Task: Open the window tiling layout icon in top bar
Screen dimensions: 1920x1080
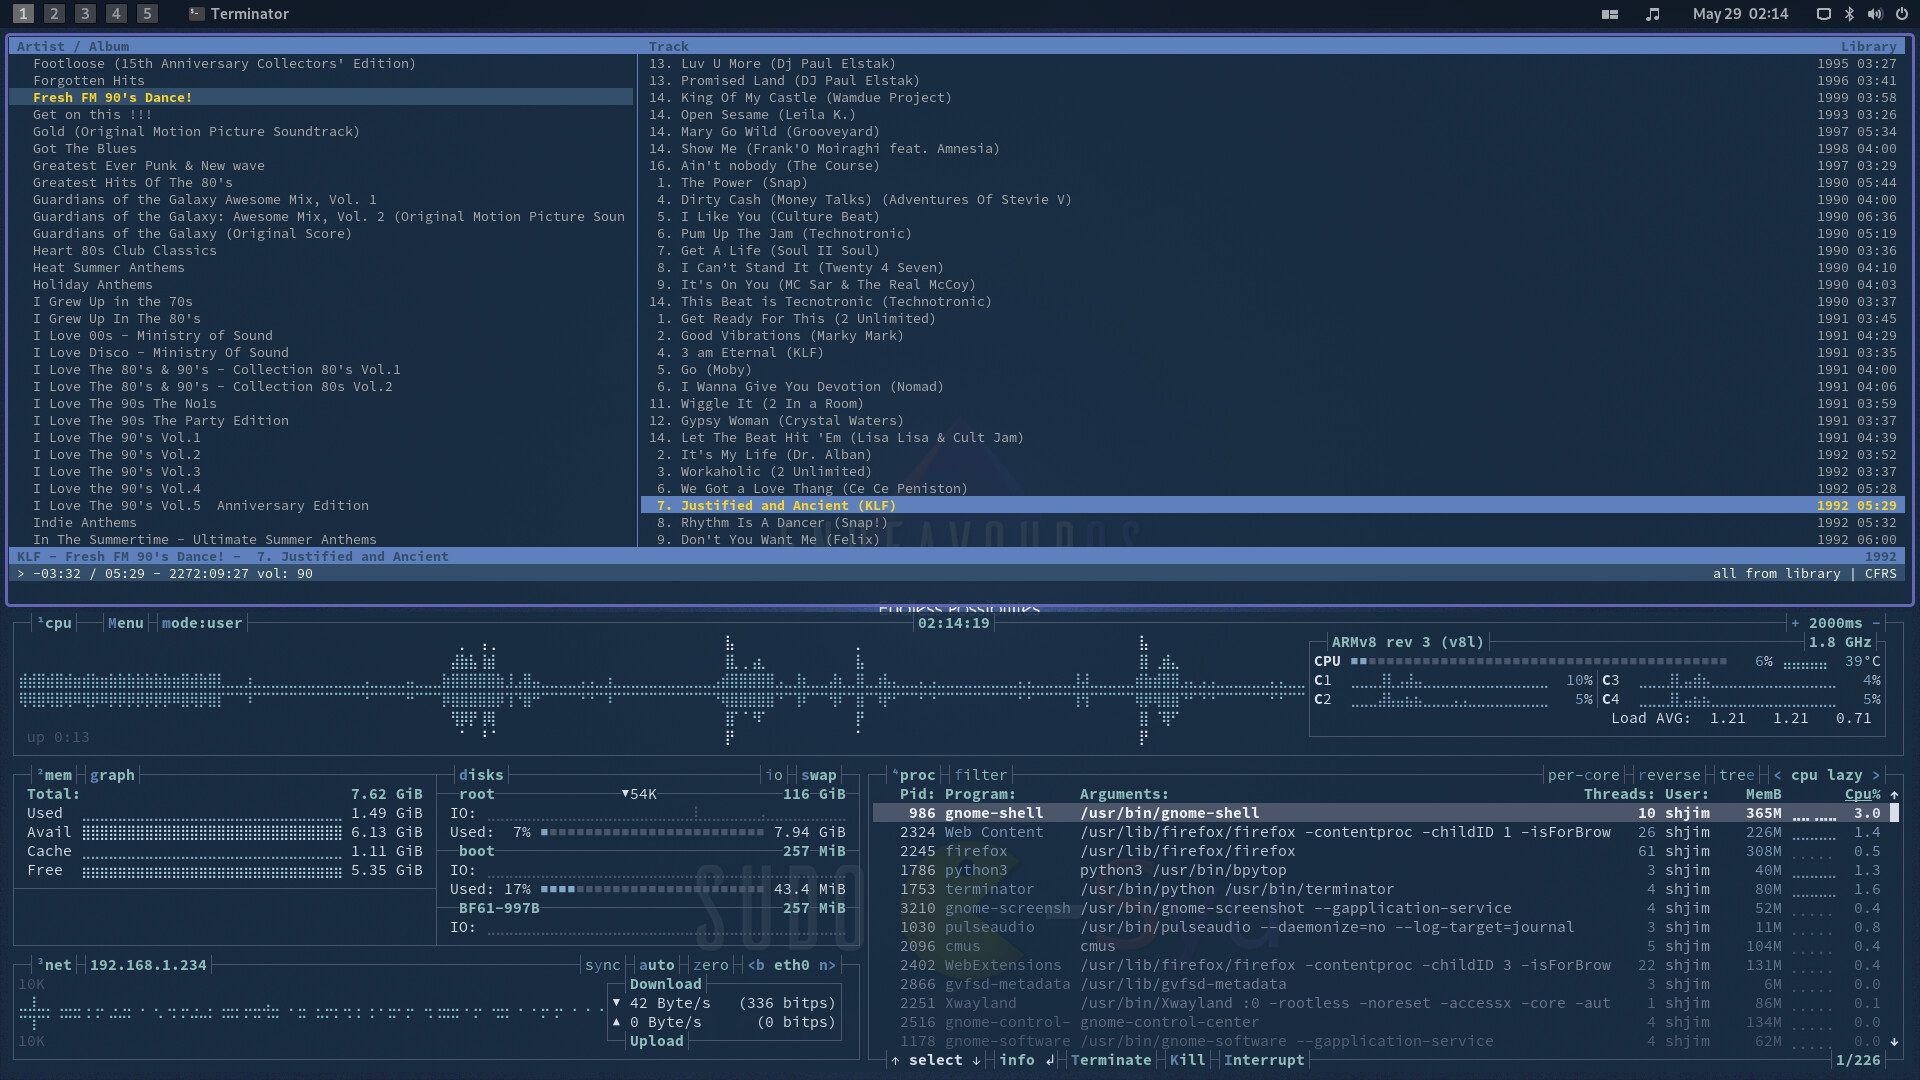Action: coord(1610,14)
